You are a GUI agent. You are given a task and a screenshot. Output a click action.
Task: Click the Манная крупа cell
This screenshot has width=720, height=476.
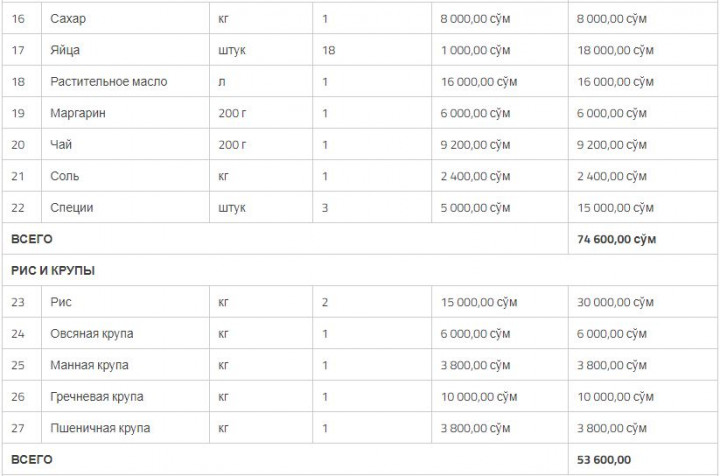(89, 365)
